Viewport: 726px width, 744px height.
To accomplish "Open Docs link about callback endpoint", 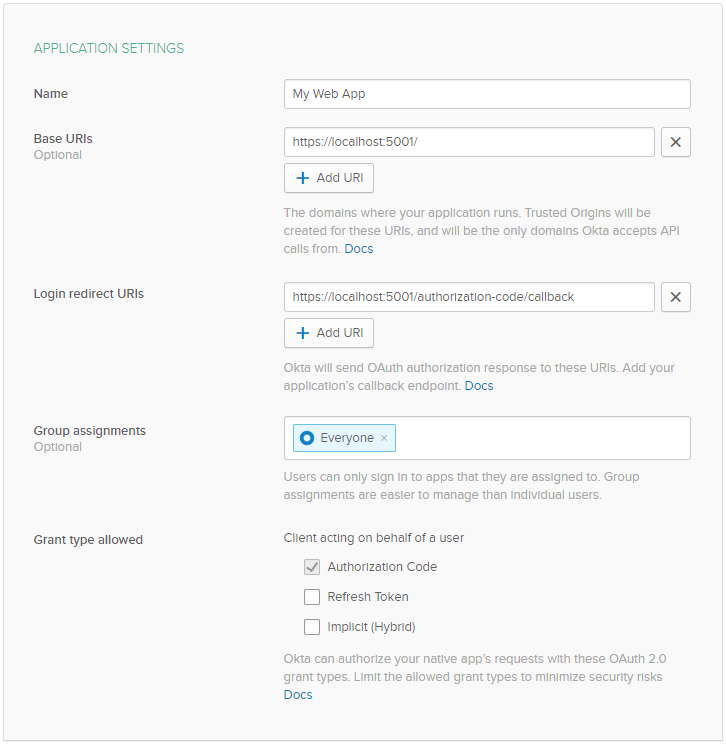I will [478, 385].
